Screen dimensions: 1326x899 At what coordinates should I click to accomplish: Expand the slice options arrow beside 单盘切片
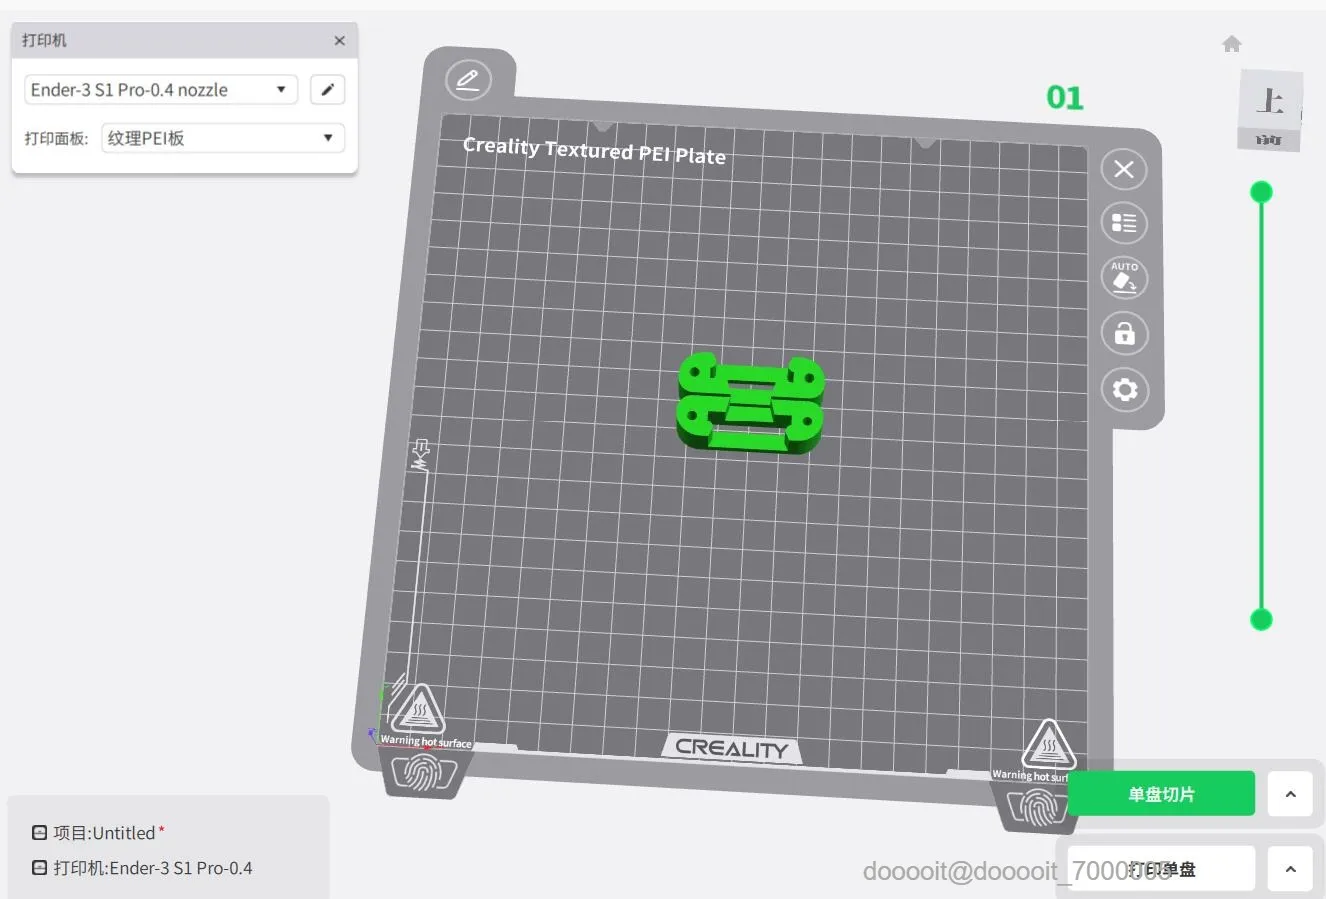coord(1290,794)
